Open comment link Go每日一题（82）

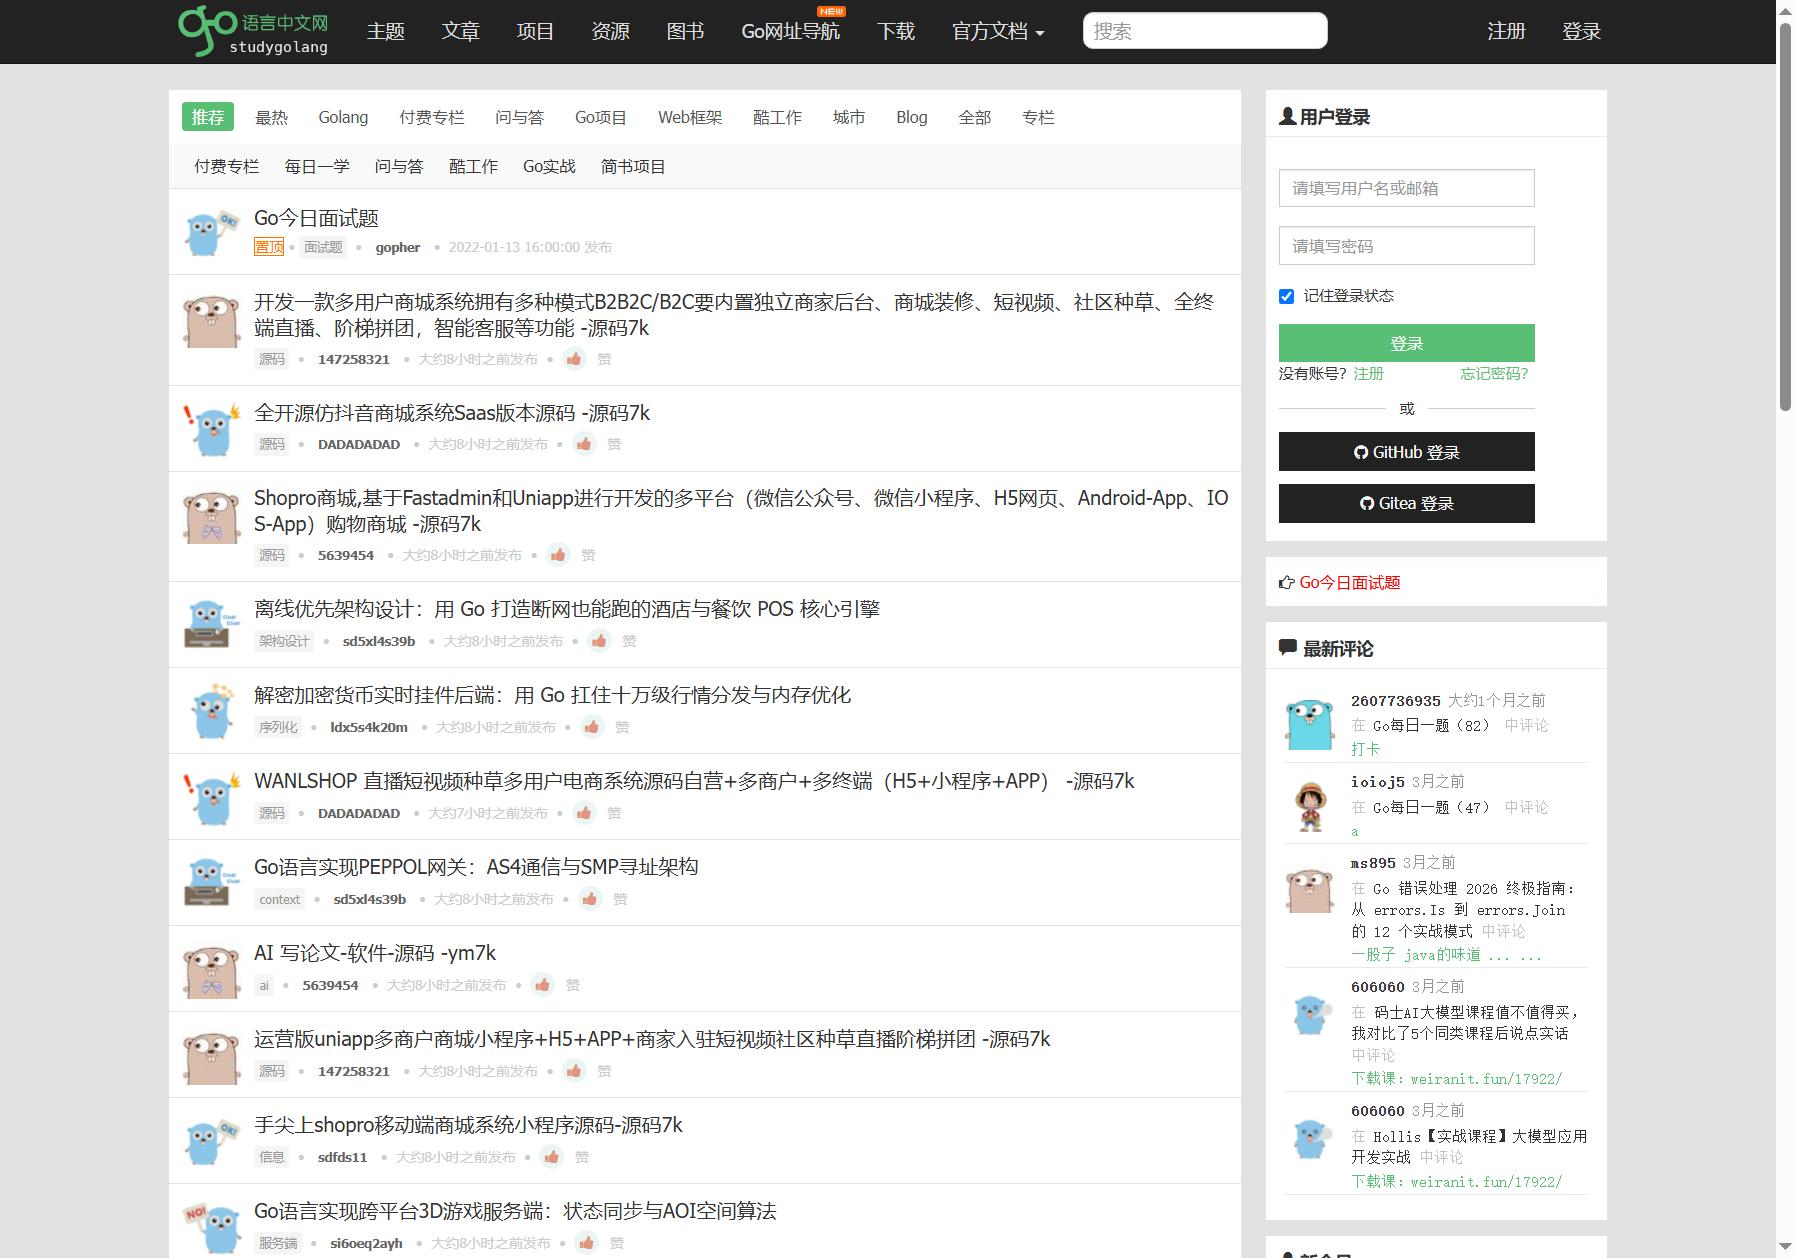1431,725
